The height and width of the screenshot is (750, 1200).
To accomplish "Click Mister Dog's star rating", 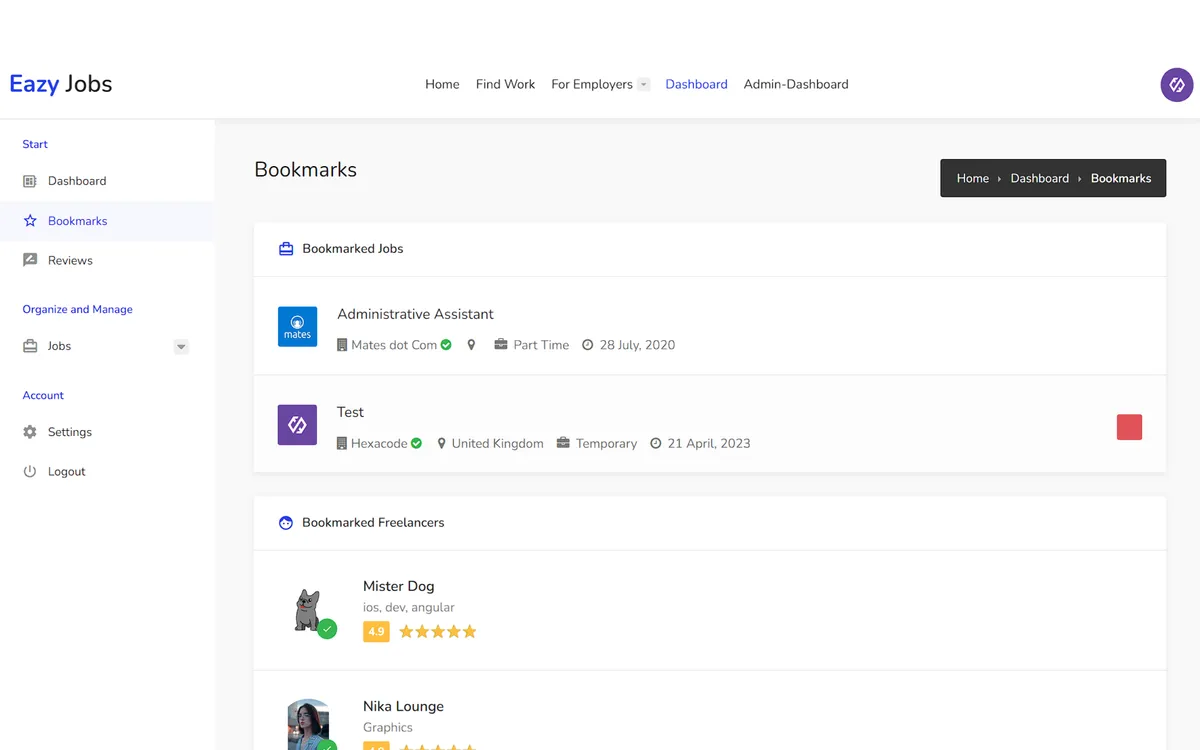I will click(438, 632).
